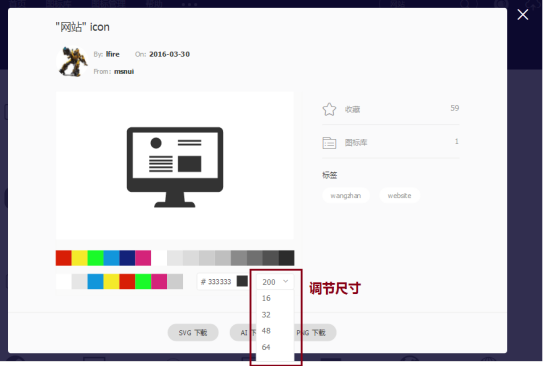This screenshot has width=554, height=367.
Task: Pick white swatch in bottom palette row
Action: (64, 282)
